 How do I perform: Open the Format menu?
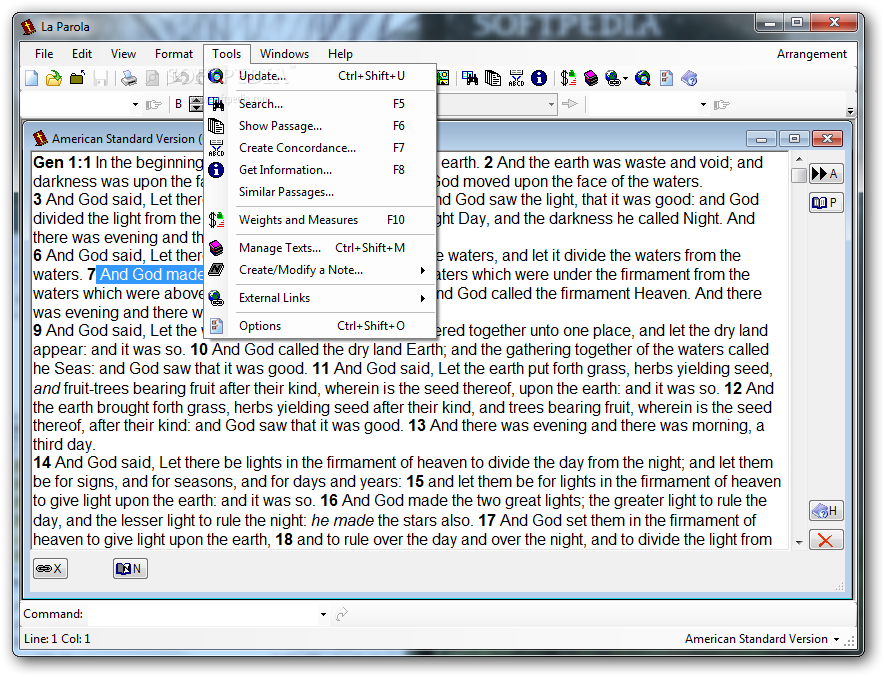pos(174,54)
